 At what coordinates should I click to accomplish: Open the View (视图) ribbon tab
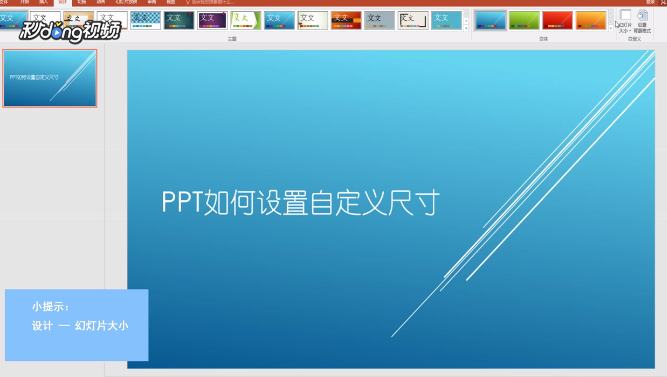[x=171, y=2]
